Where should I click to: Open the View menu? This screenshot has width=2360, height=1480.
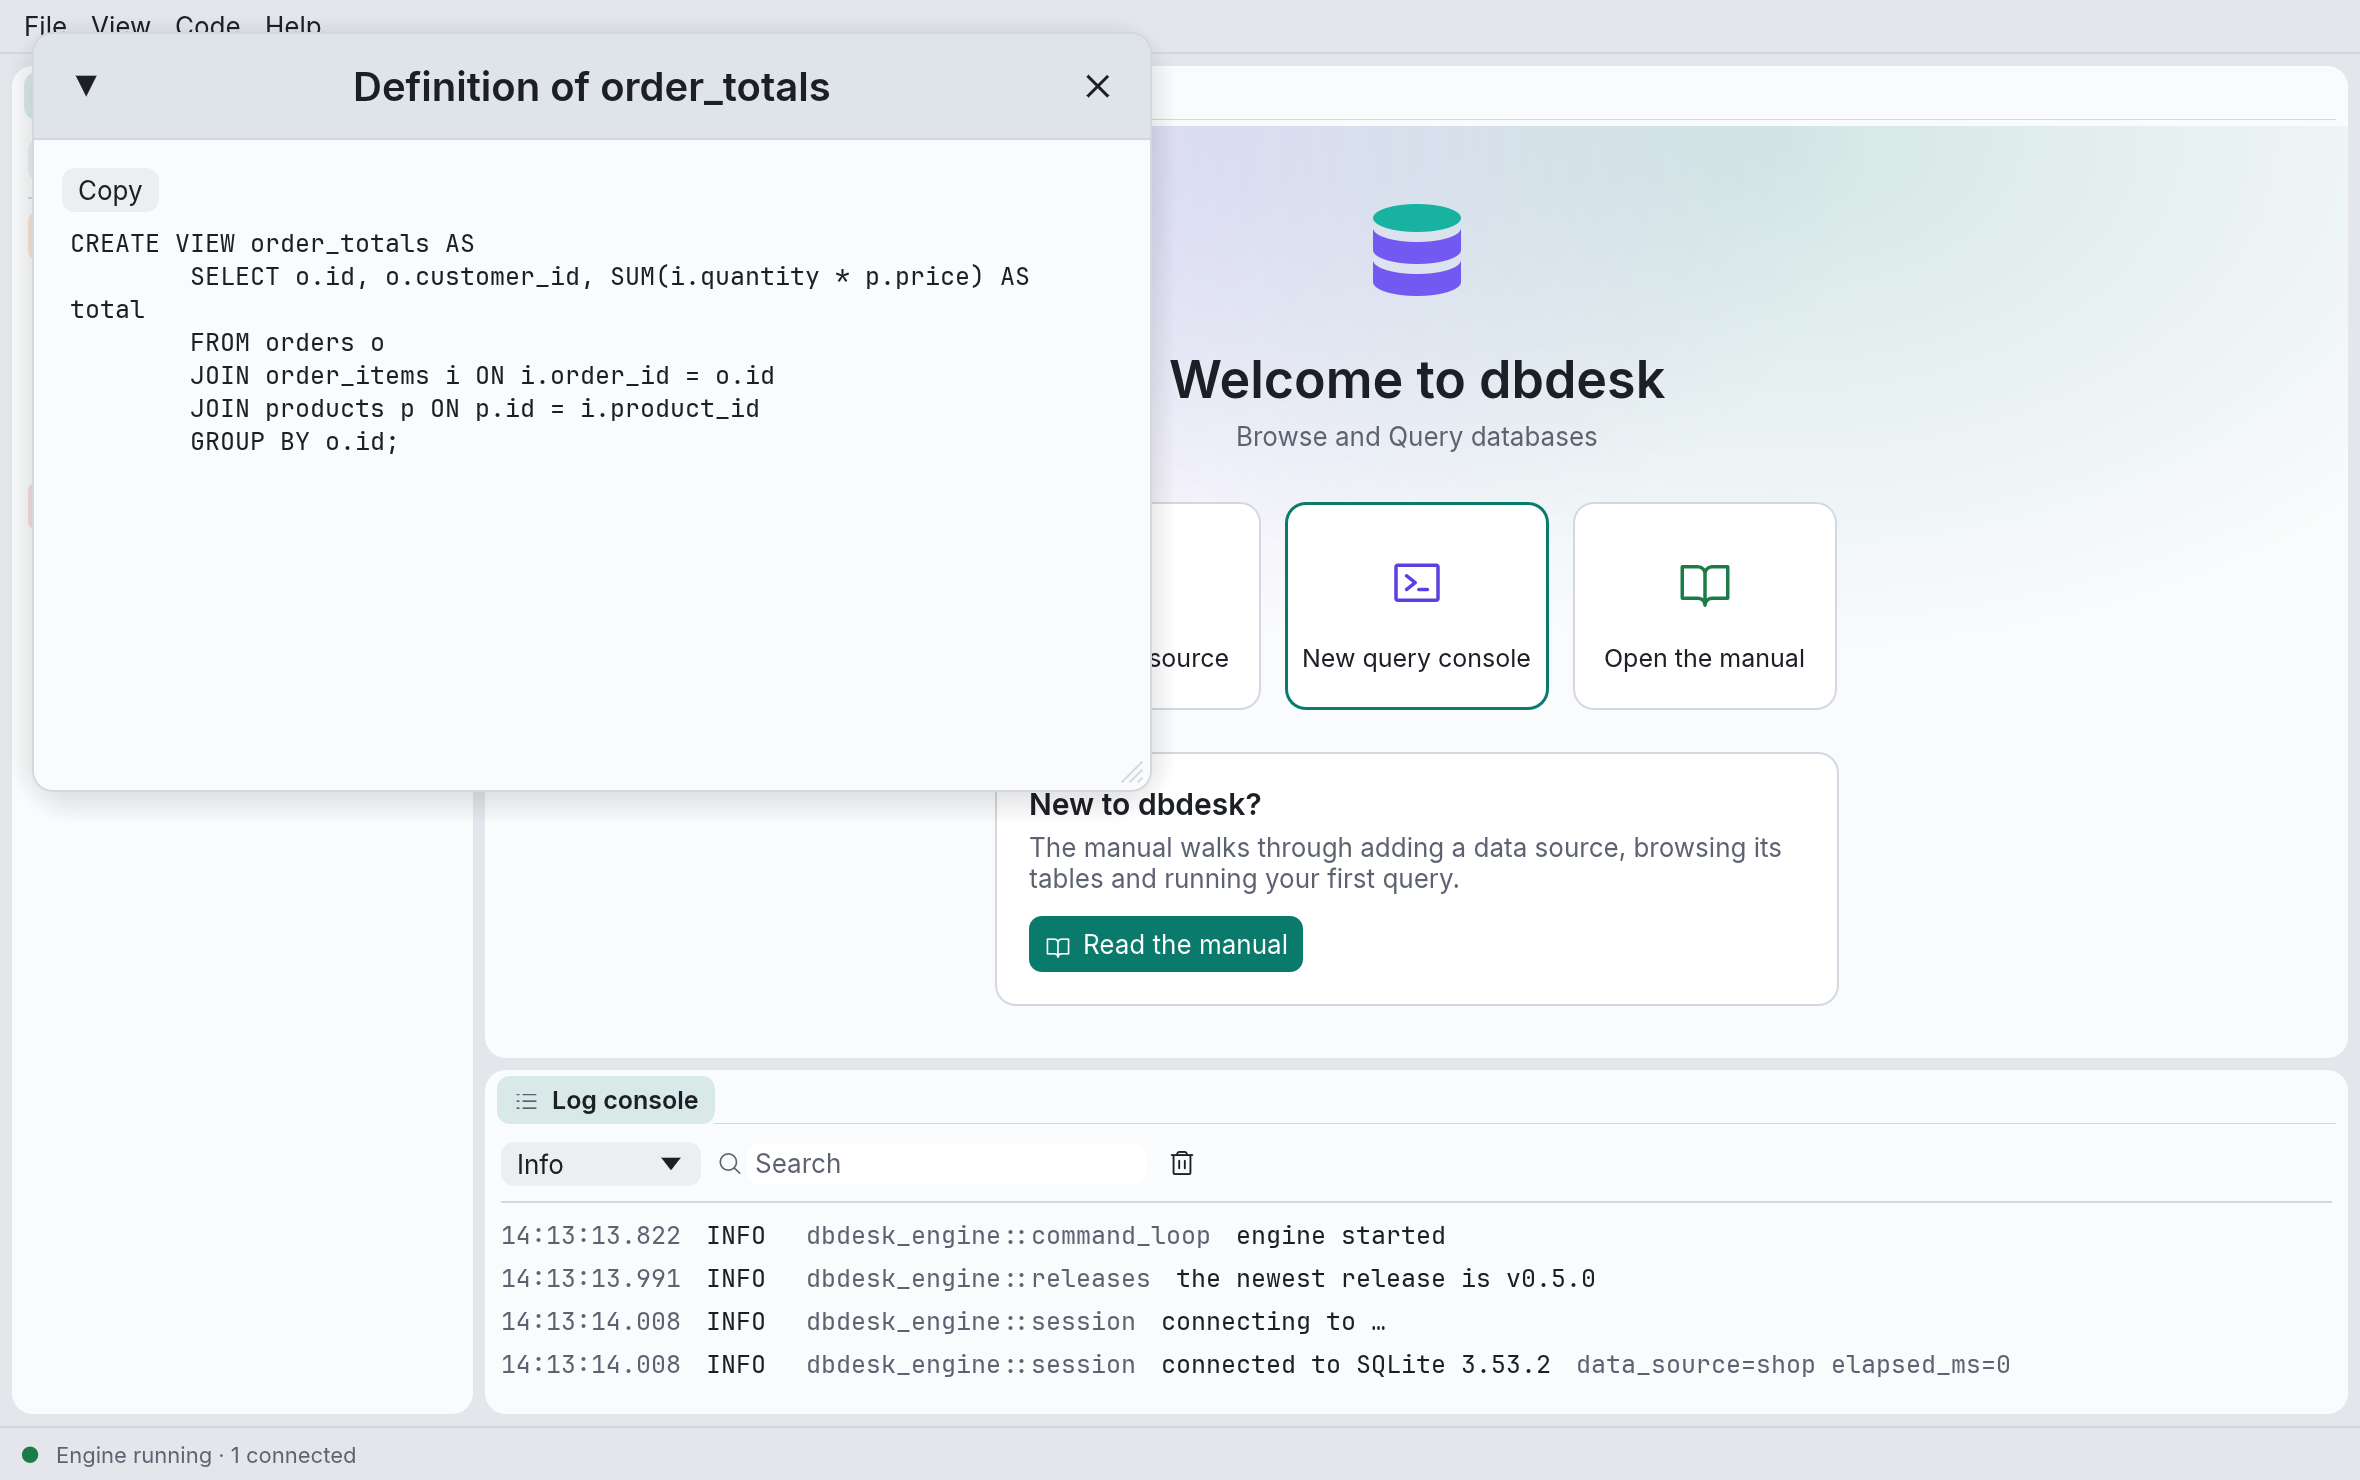point(120,25)
